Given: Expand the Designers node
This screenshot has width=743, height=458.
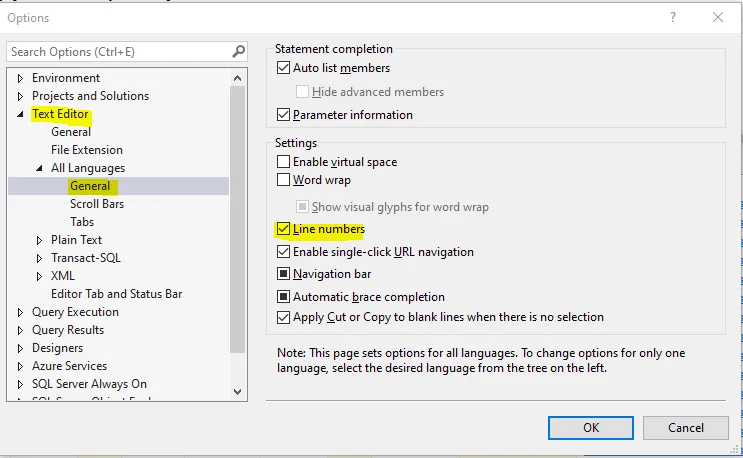Looking at the screenshot, I should coord(20,348).
